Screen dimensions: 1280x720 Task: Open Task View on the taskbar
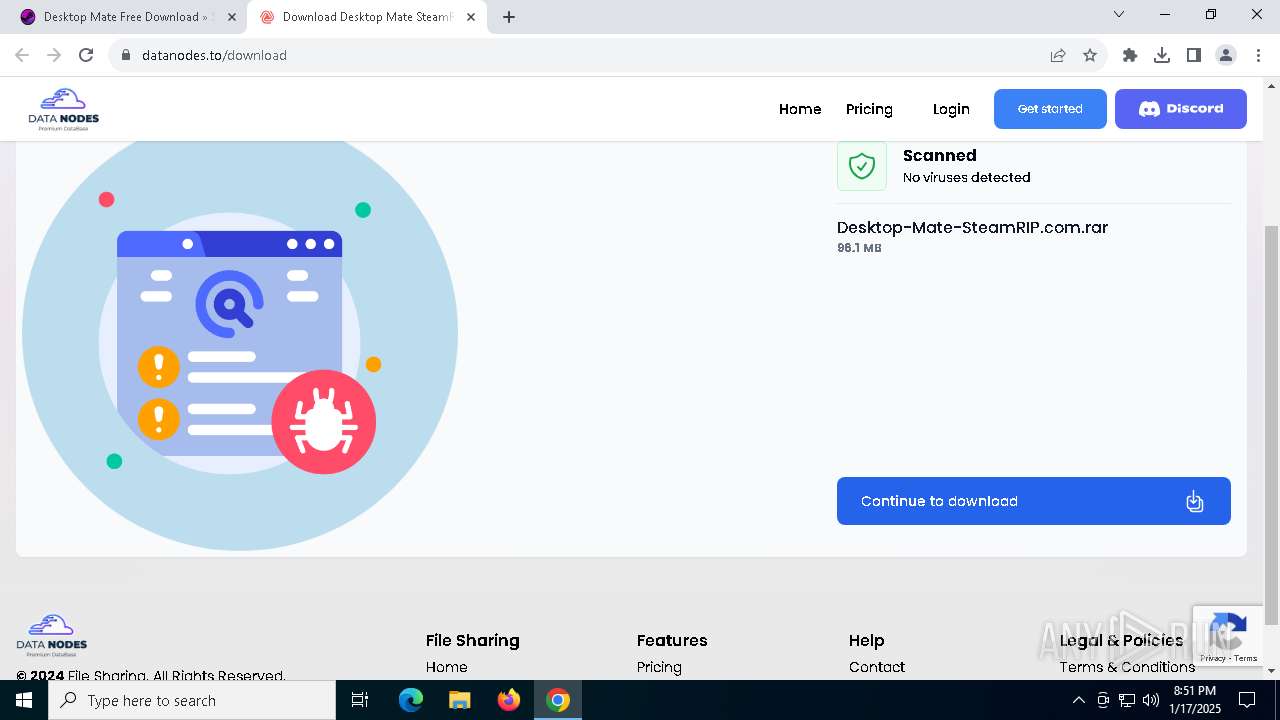360,700
